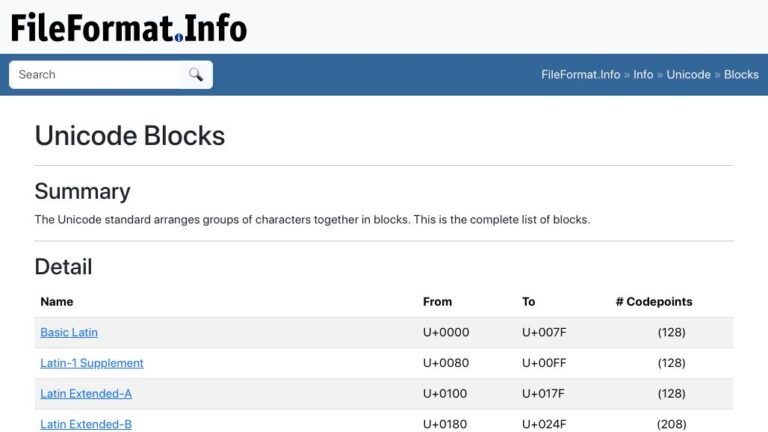Click U+00FF in the Latin-1 Supplement row
This screenshot has width=768, height=432.
(544, 363)
